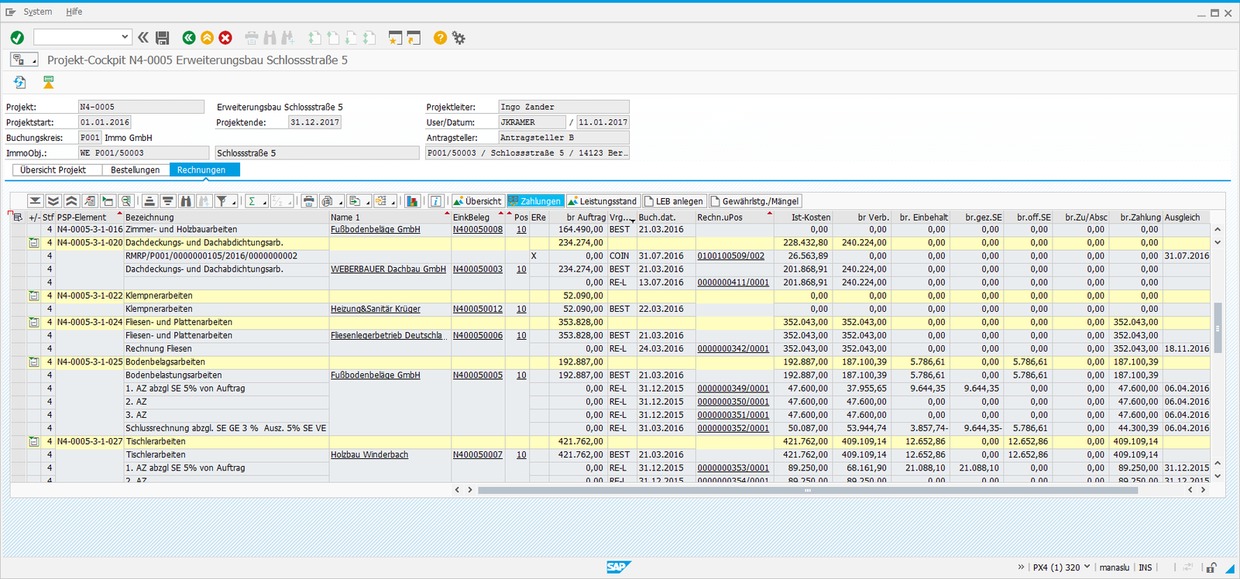
Task: Click the green Back arrow icon
Action: click(189, 37)
